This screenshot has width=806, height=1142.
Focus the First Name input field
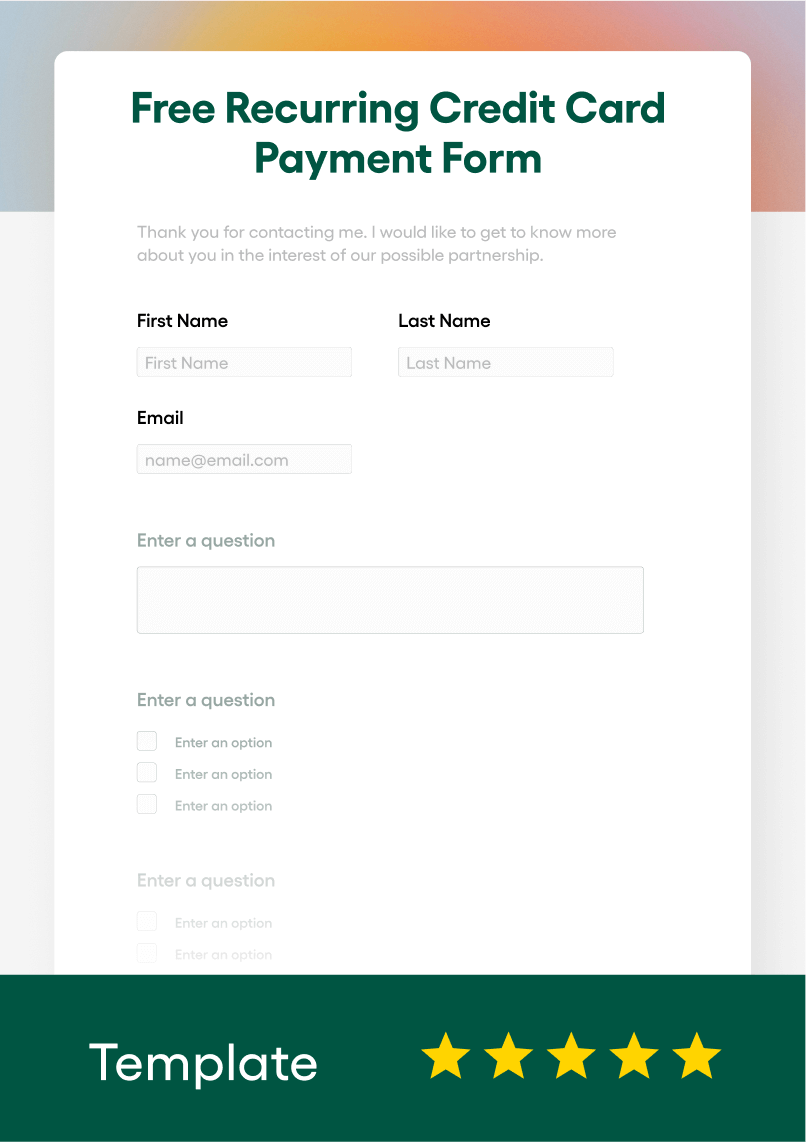244,362
